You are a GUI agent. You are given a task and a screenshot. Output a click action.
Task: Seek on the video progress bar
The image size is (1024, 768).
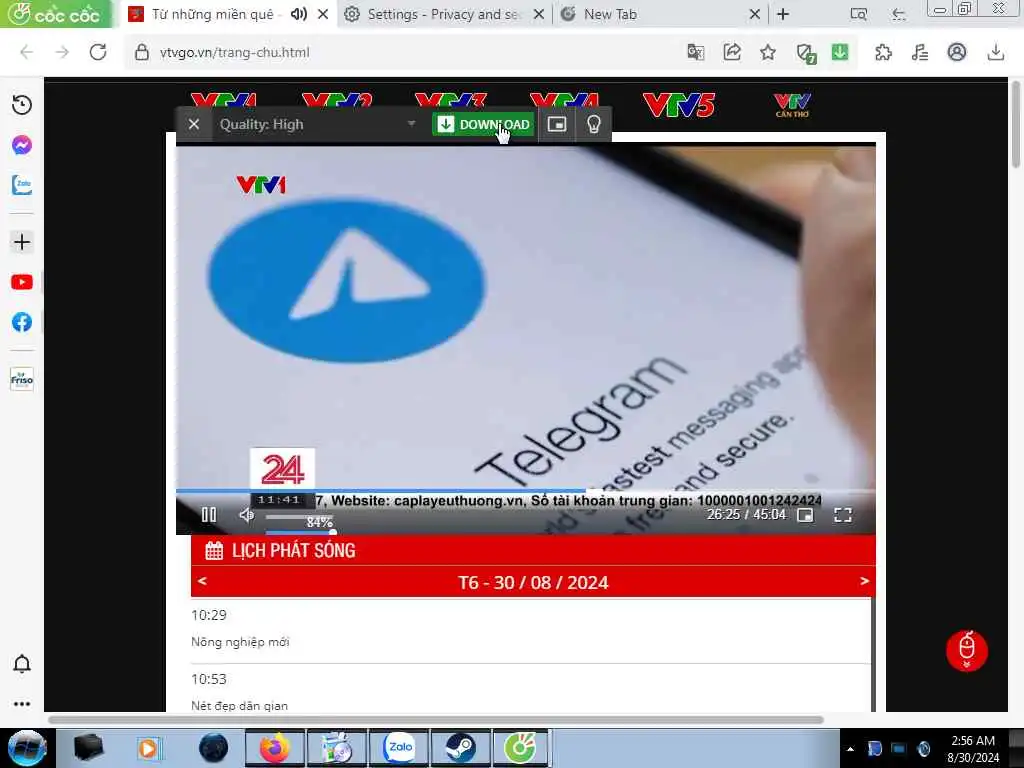coord(526,490)
